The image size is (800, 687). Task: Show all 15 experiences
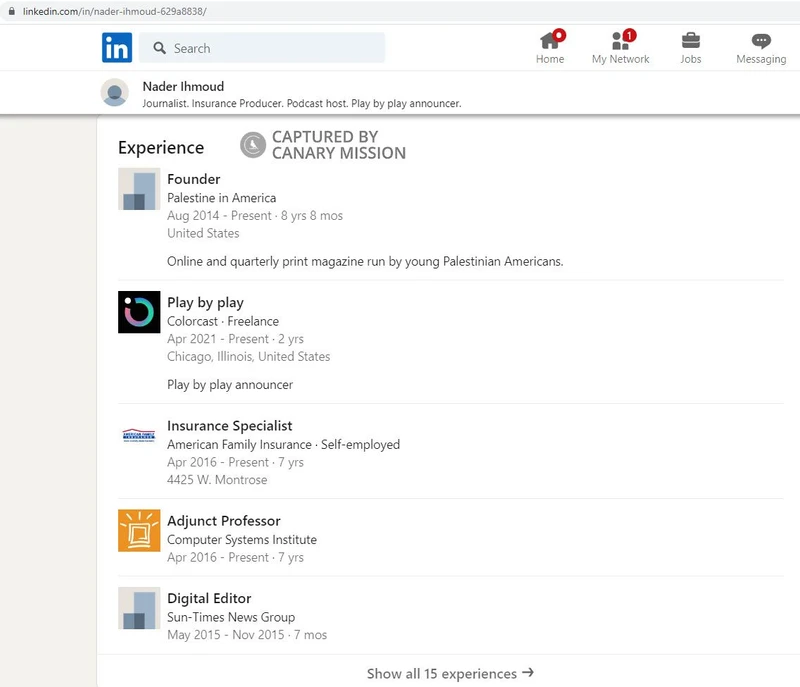click(449, 673)
